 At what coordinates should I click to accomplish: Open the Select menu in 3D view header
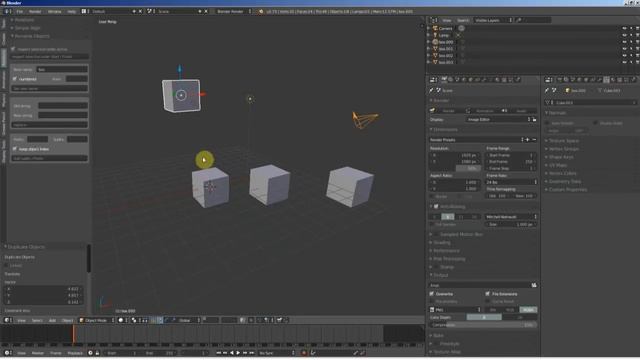pos(37,320)
